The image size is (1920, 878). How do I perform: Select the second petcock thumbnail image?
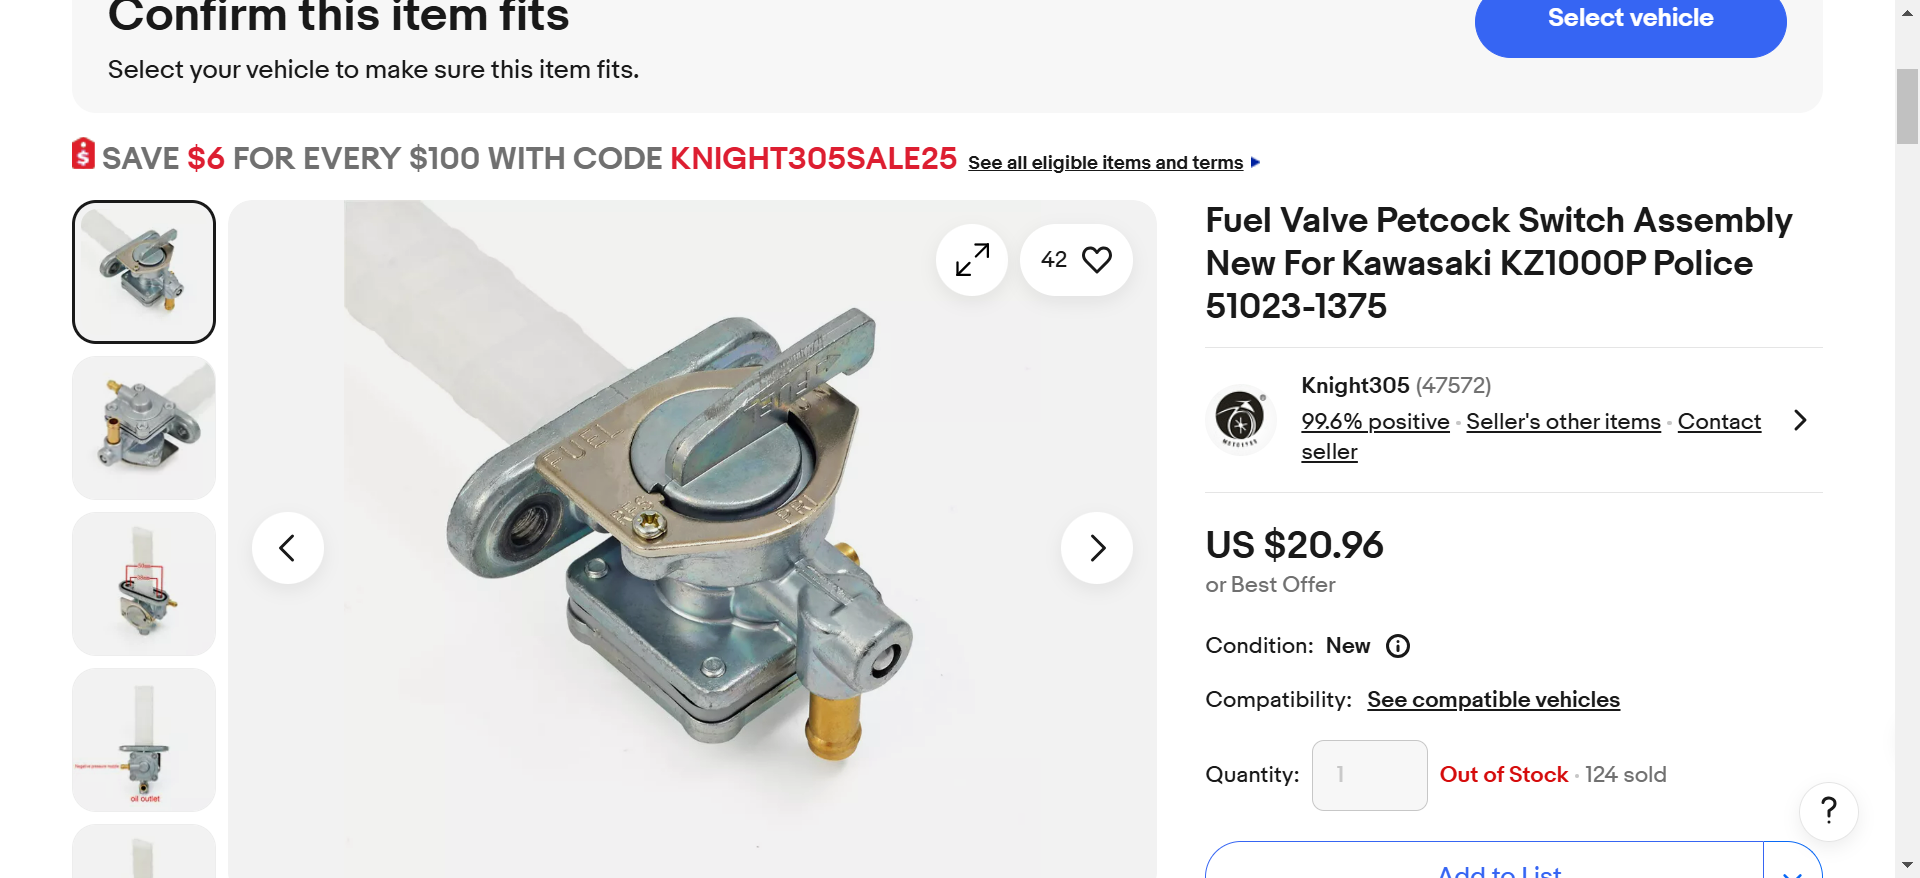click(144, 428)
